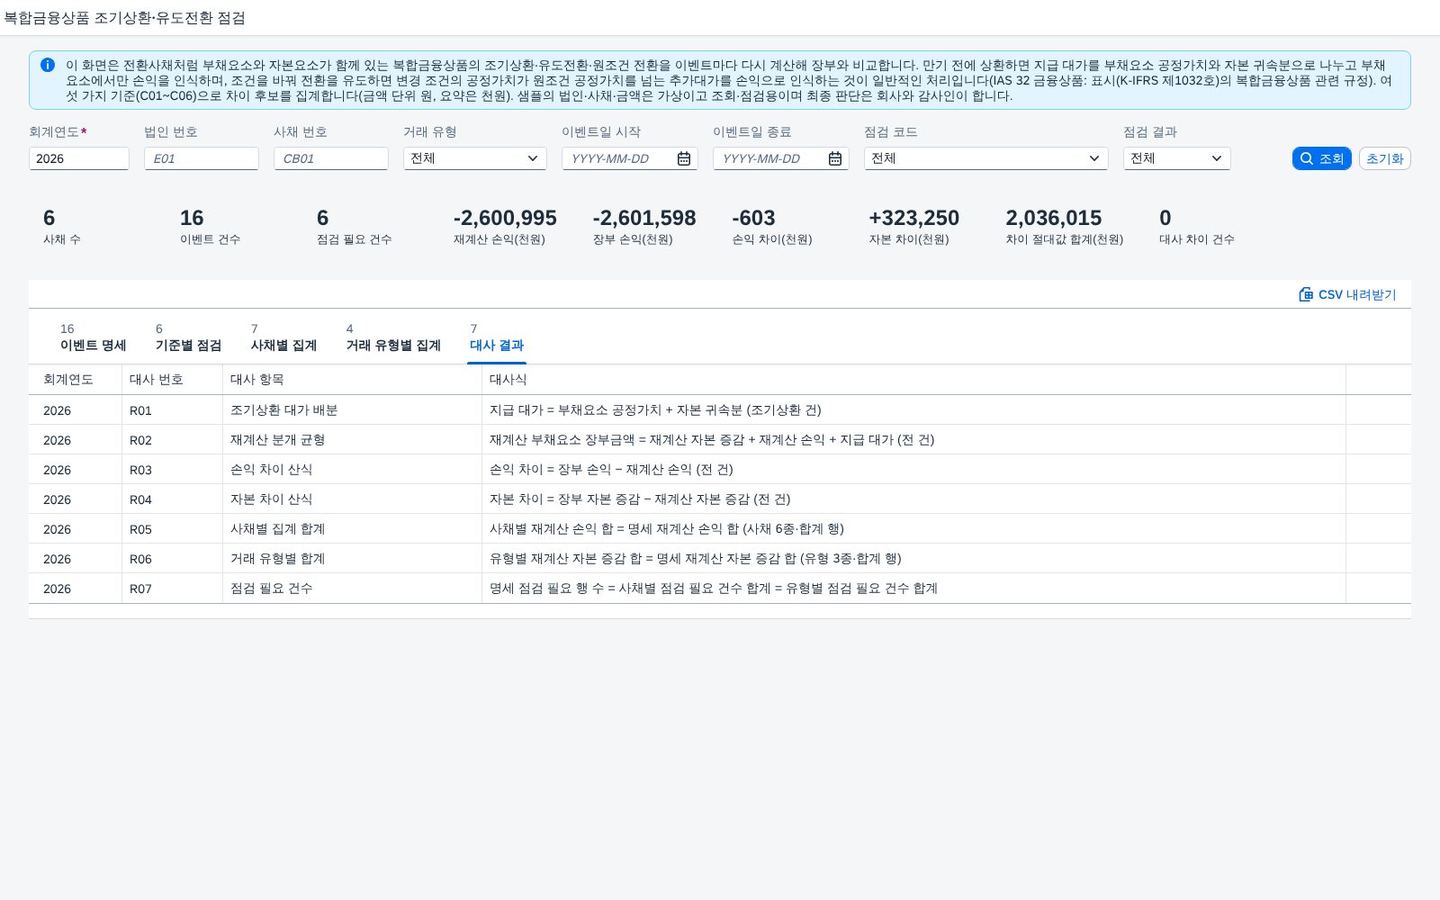Click the 손익 차이 value -603
Image resolution: width=1440 pixels, height=900 pixels.
pos(754,218)
